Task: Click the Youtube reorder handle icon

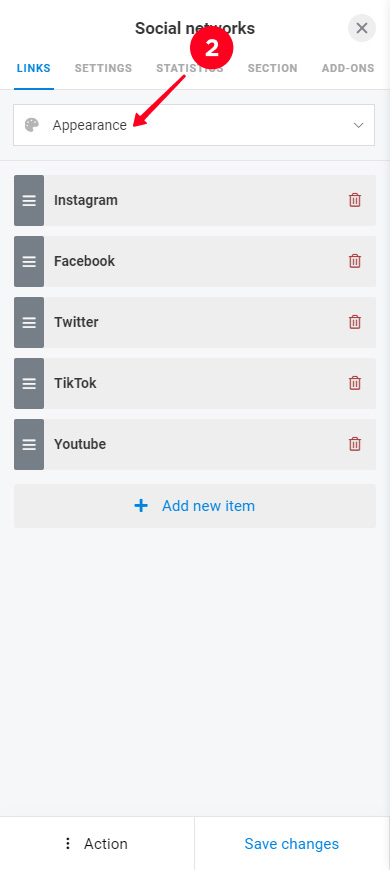Action: click(29, 444)
